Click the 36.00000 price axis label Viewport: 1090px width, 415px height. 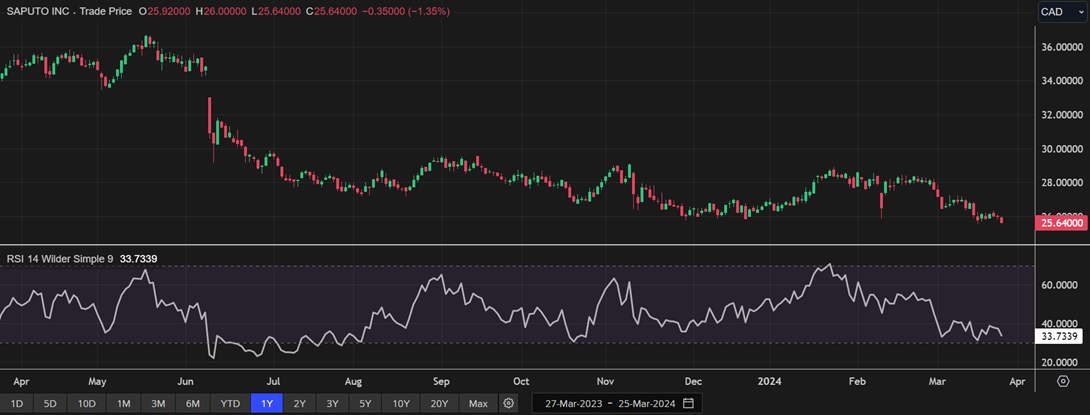coord(1064,47)
